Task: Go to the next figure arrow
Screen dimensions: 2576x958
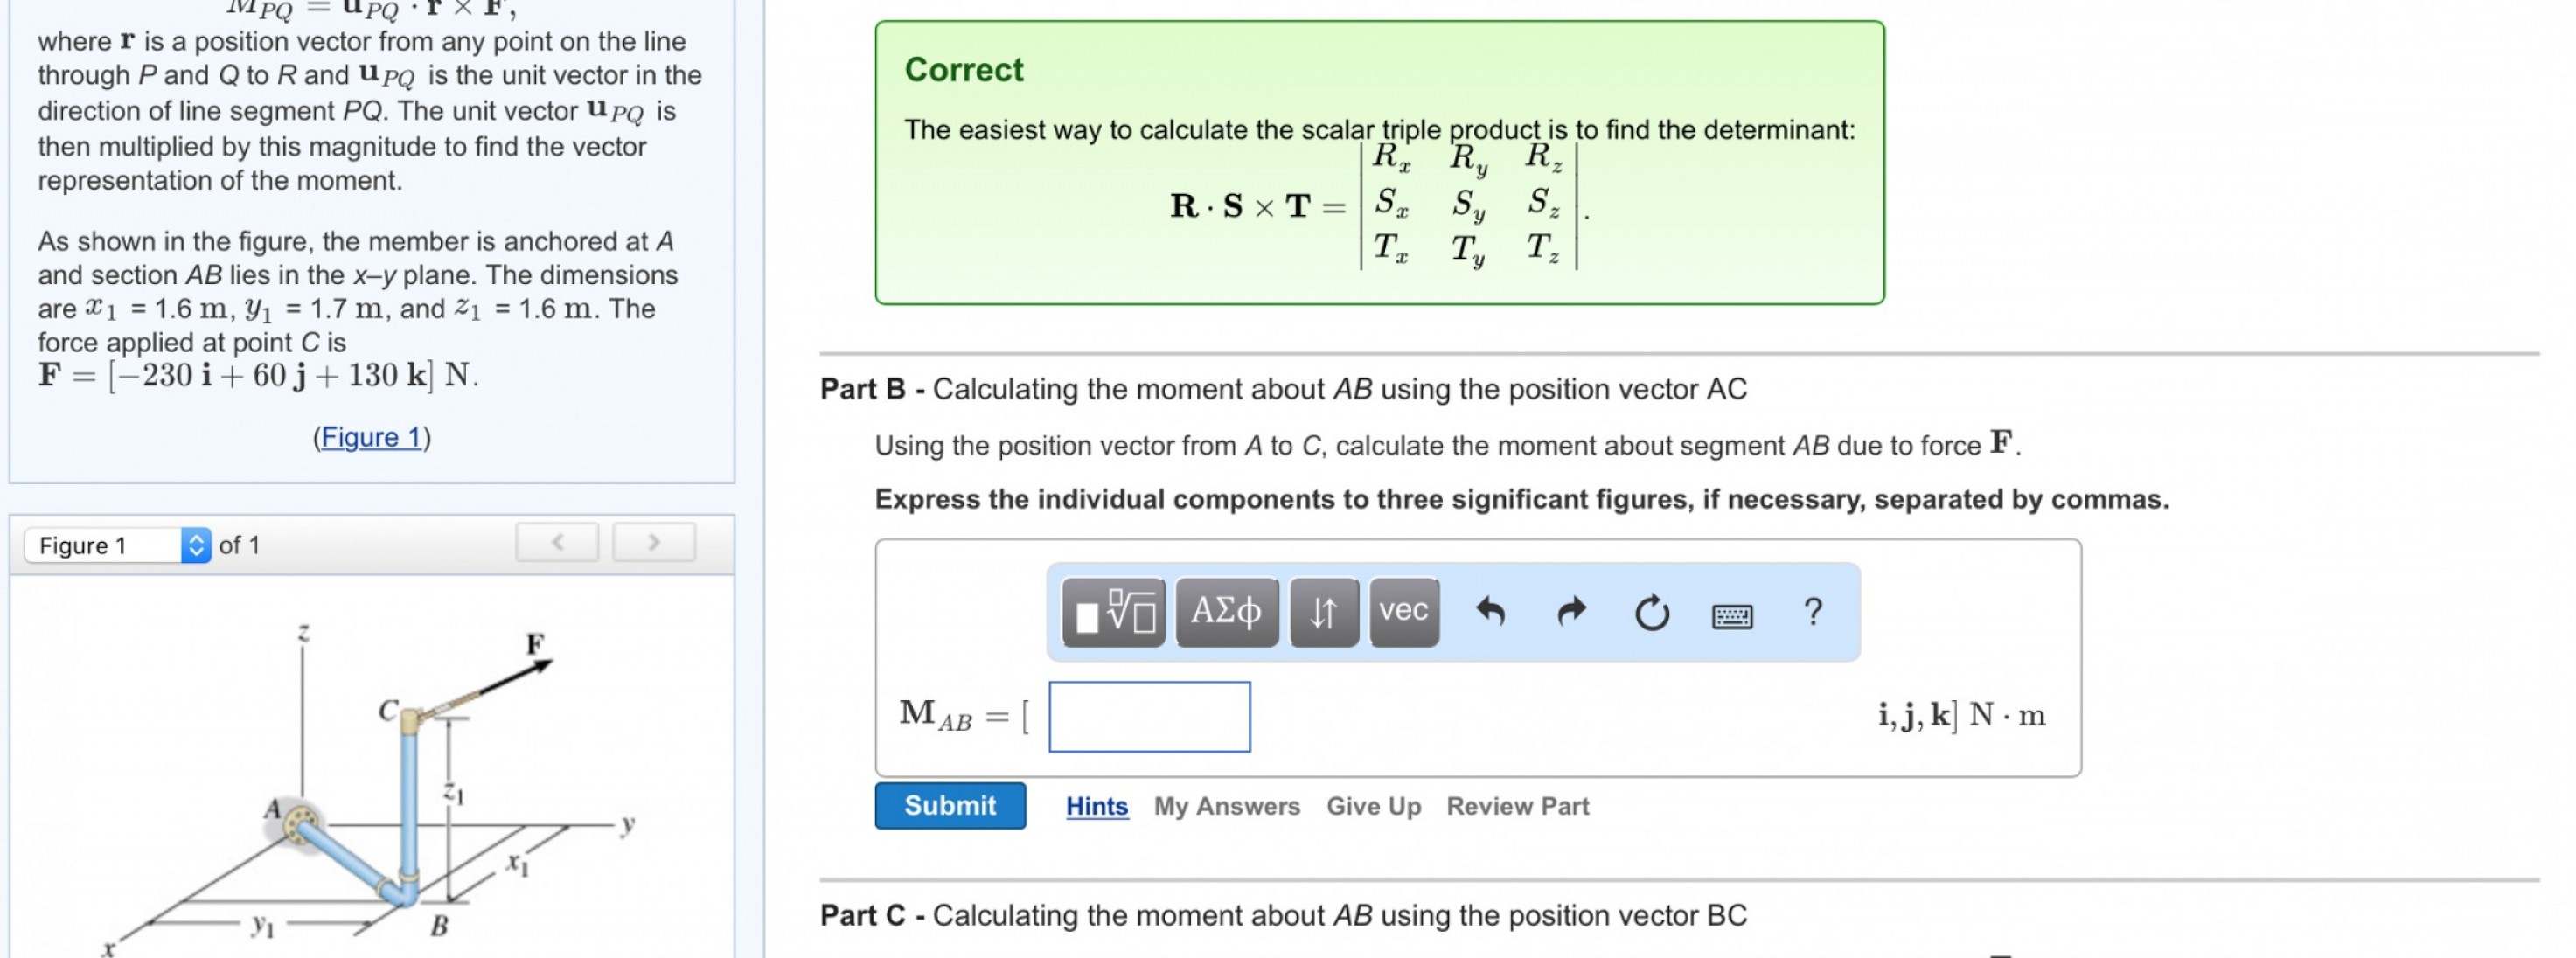Action: pyautogui.click(x=654, y=542)
